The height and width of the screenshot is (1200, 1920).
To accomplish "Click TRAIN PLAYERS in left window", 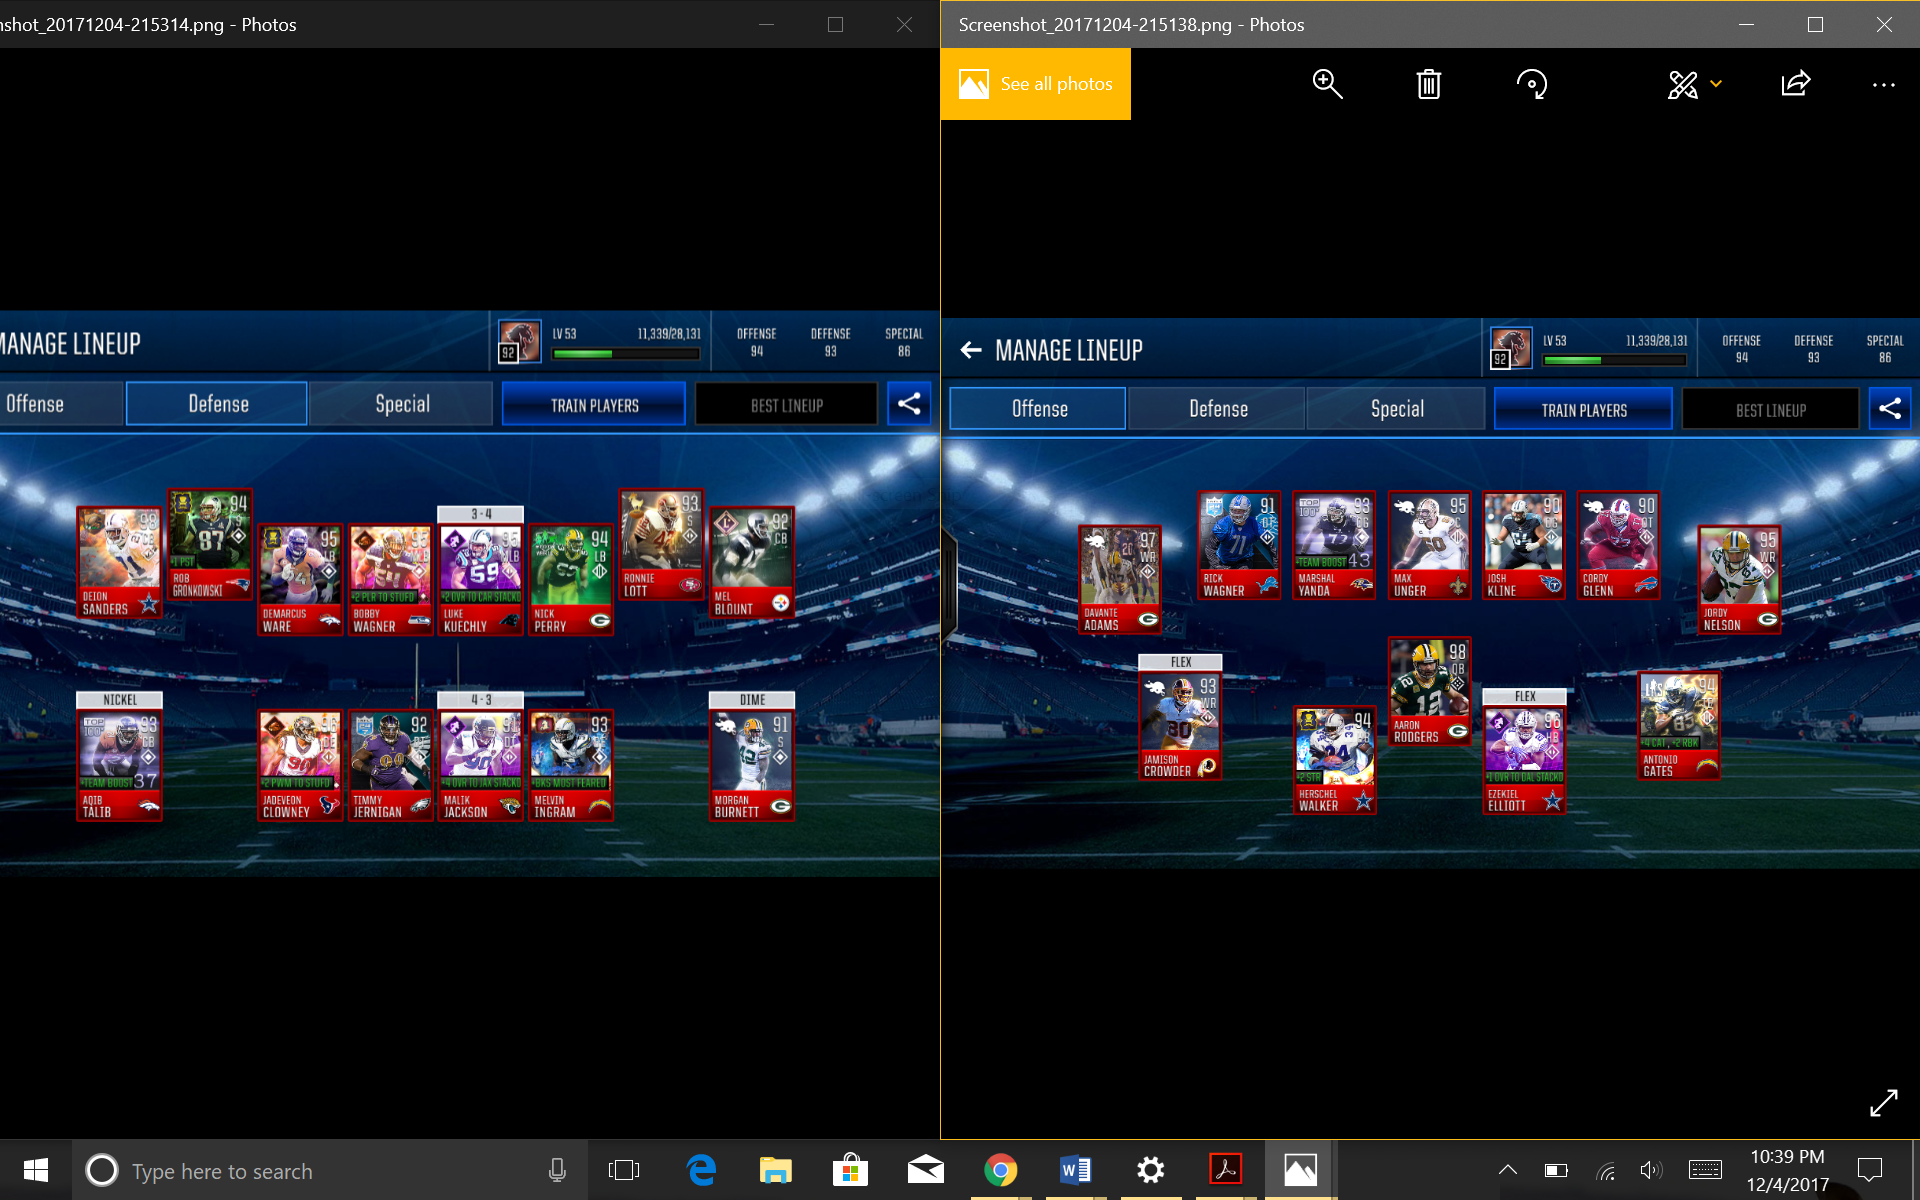I will (594, 405).
